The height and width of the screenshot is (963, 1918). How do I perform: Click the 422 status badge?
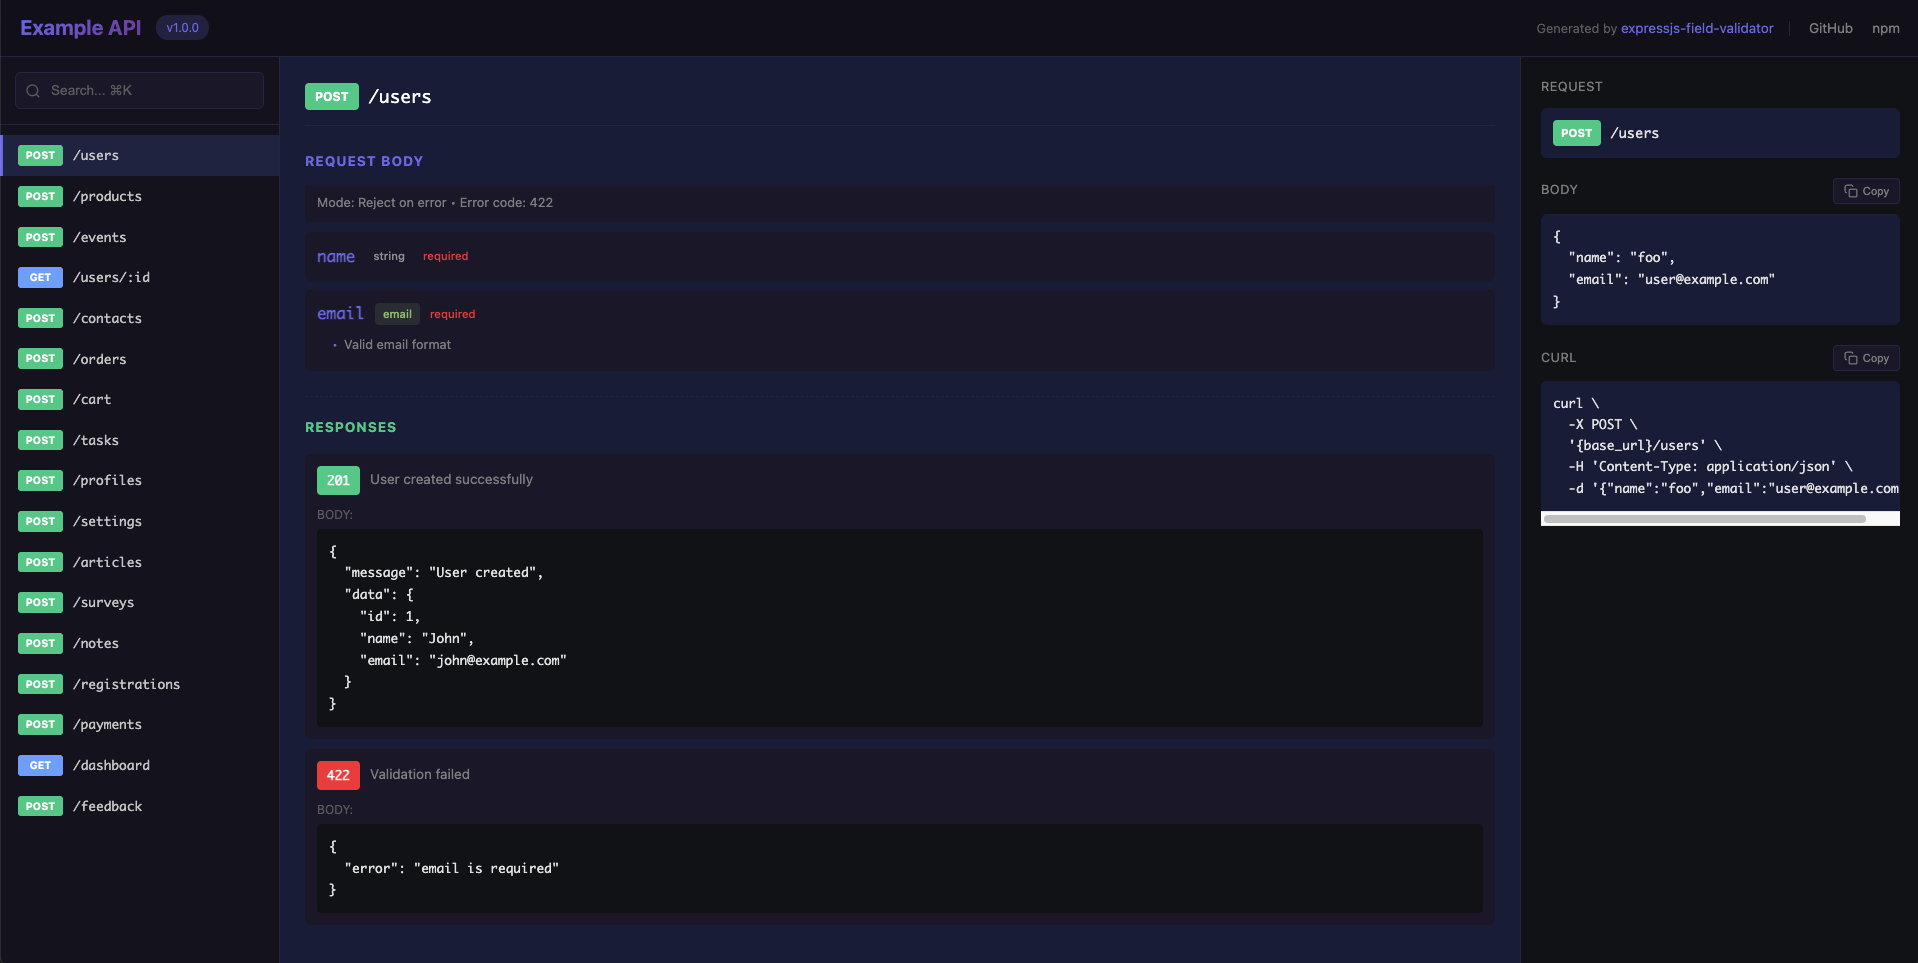(x=337, y=775)
